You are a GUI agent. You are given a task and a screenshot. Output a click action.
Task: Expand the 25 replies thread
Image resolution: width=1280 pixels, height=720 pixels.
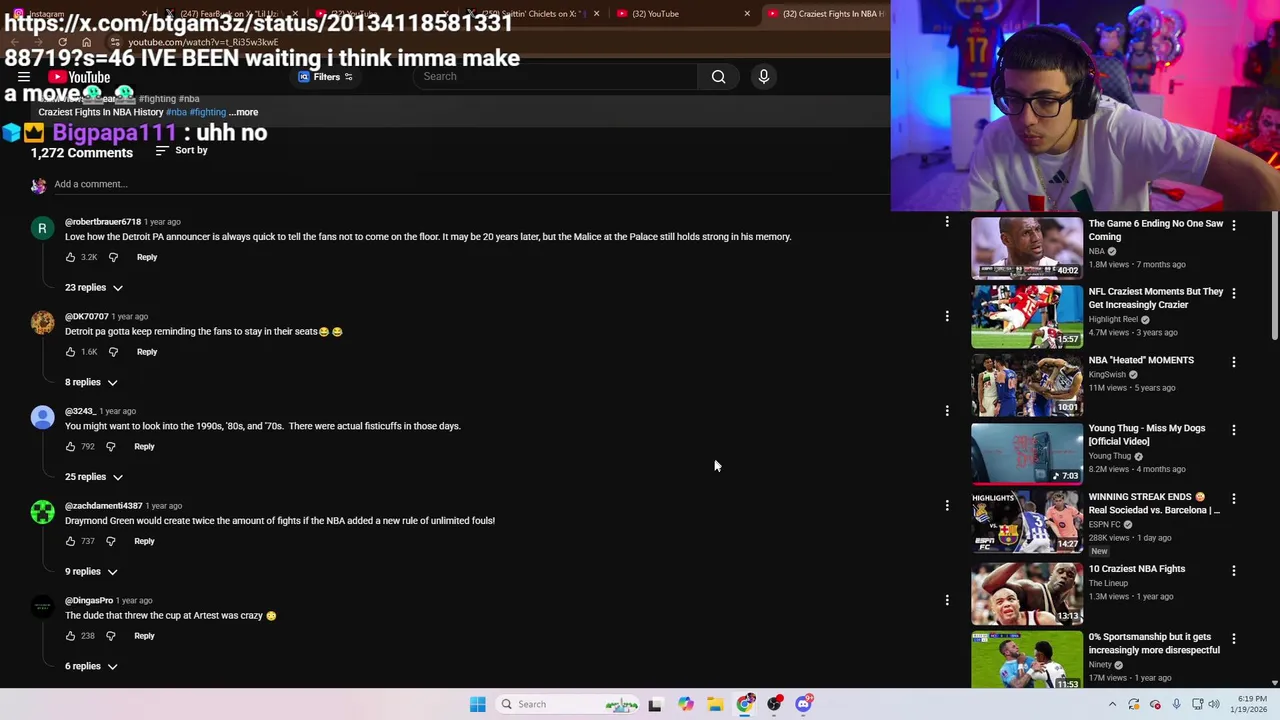click(94, 477)
